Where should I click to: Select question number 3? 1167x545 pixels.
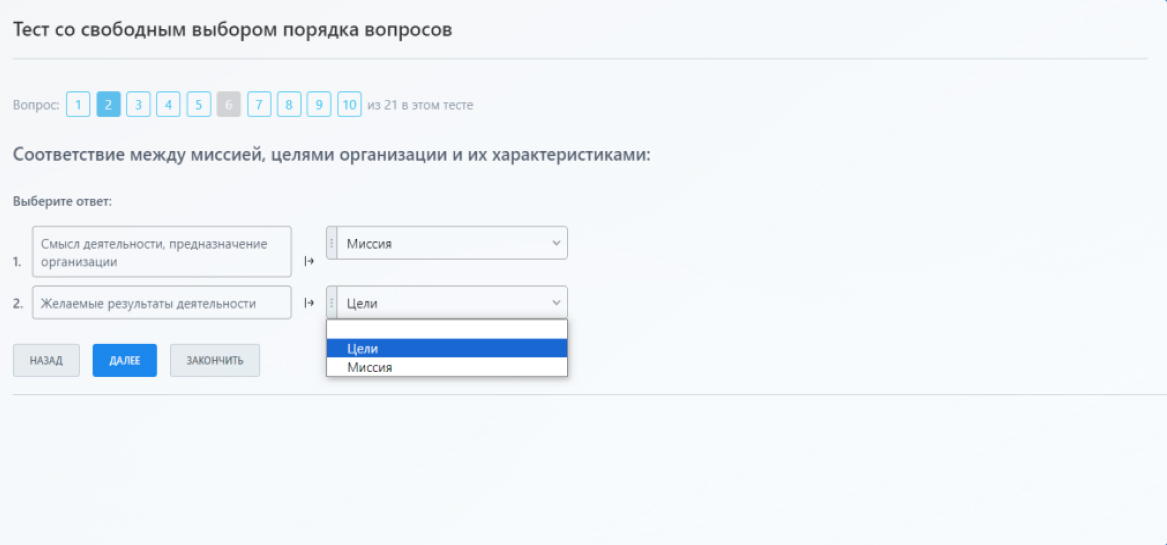pos(139,104)
